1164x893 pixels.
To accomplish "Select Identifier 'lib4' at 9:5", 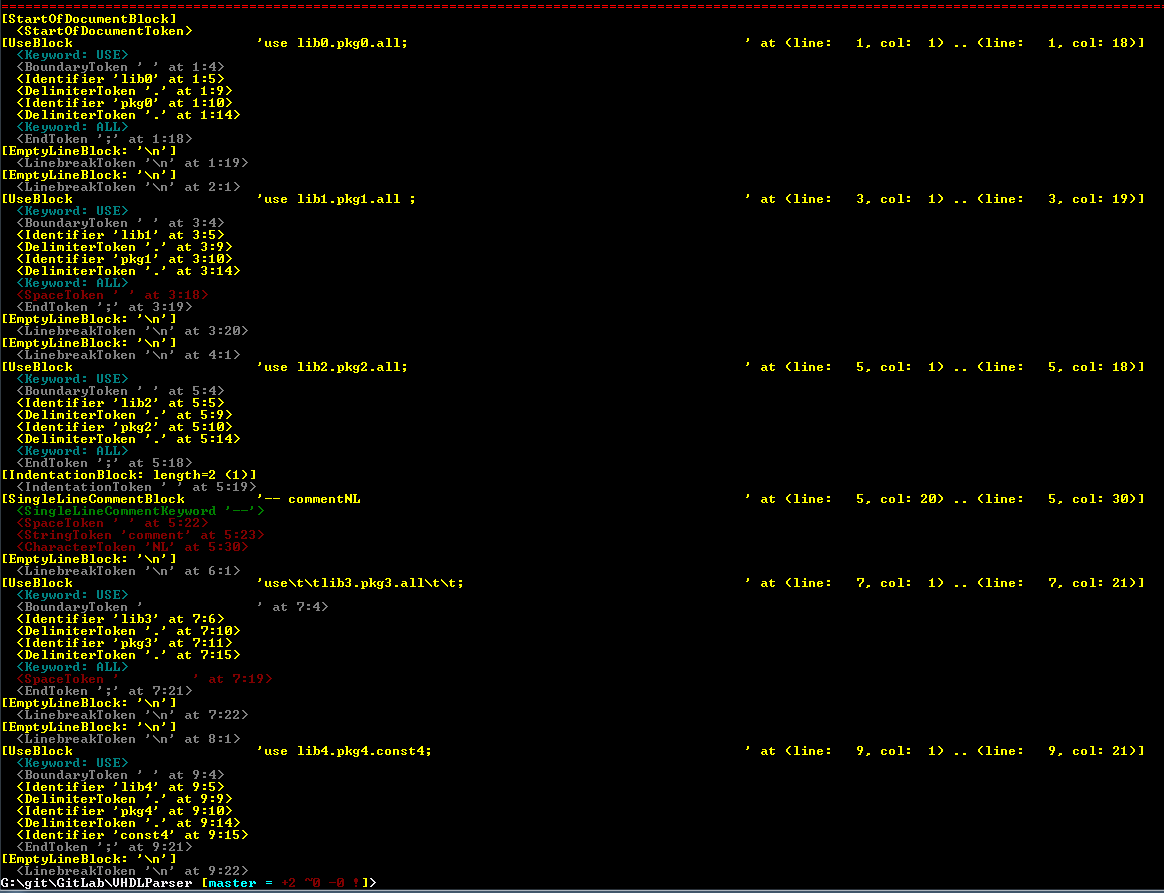I will (x=120, y=787).
